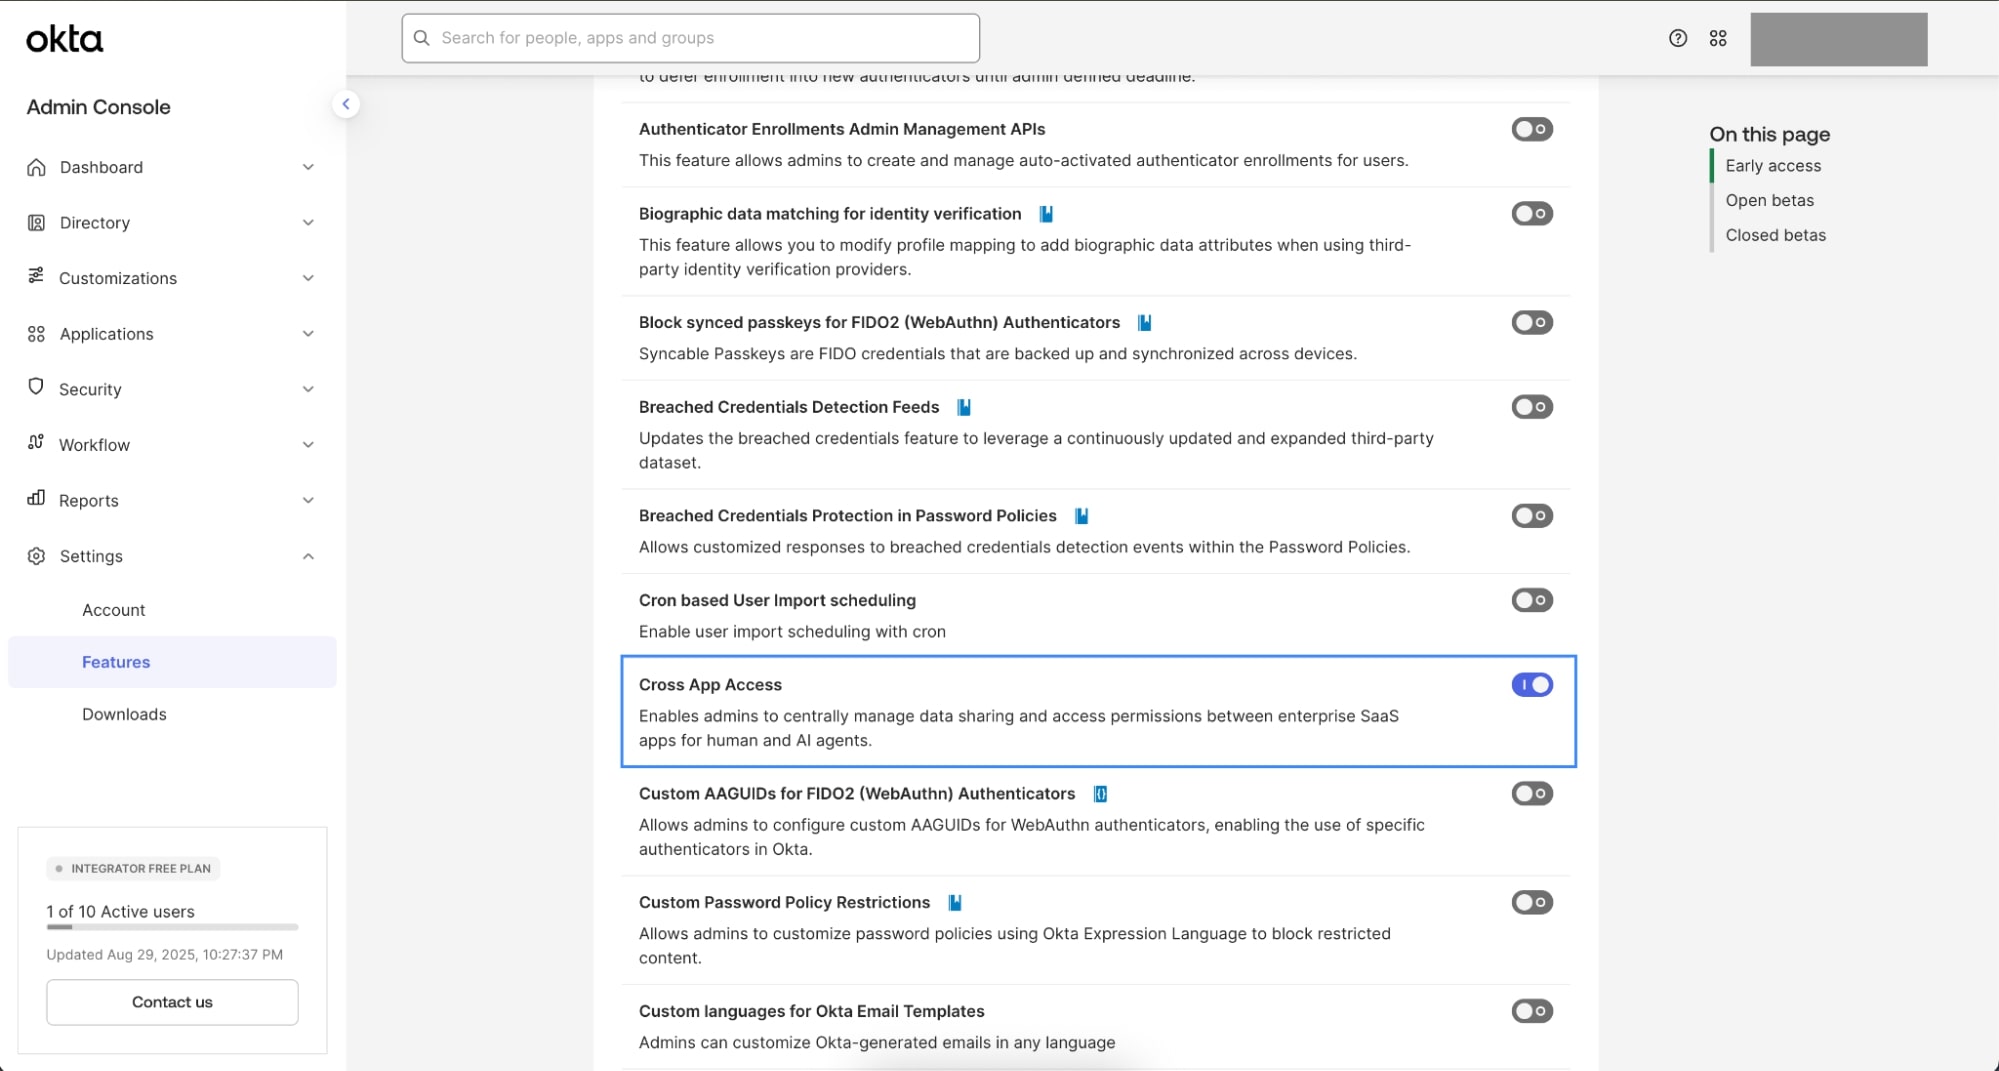
Task: Enable the Breached Credentials Detection Feeds toggle
Action: 1532,406
